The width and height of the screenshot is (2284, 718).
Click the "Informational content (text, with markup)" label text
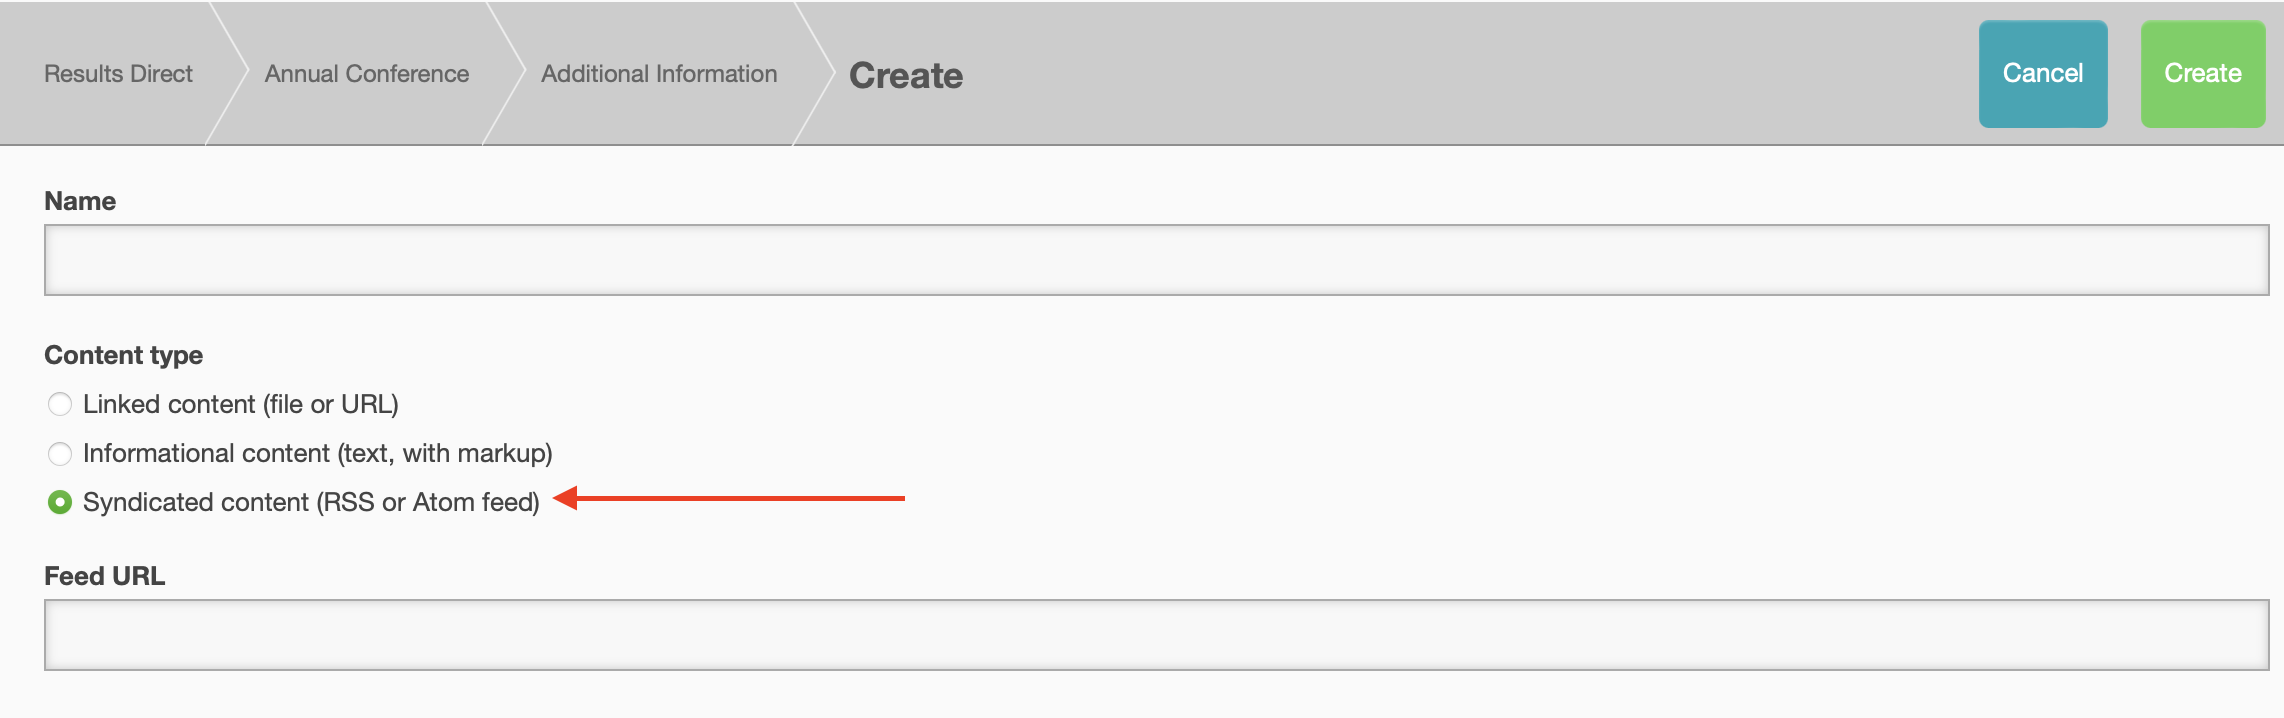317,454
